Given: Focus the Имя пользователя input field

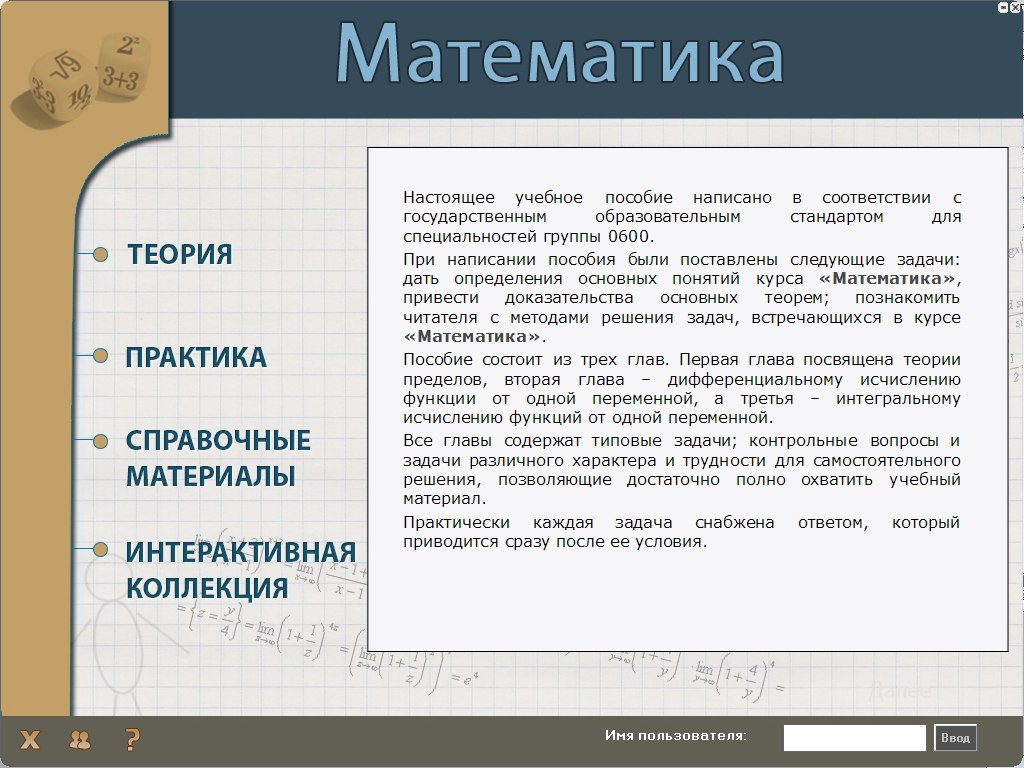Looking at the screenshot, I should [x=854, y=738].
